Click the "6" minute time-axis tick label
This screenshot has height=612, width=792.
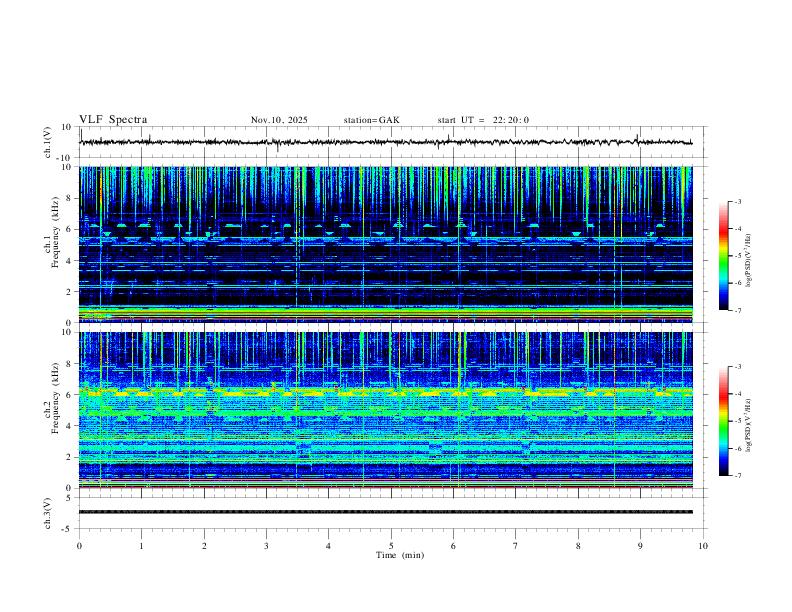[453, 546]
